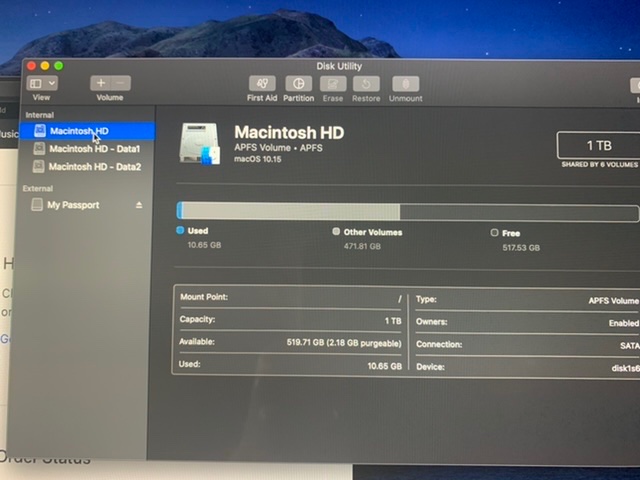Click the My Passport drive icon
Screen dimensions: 640x480
pos(37,204)
